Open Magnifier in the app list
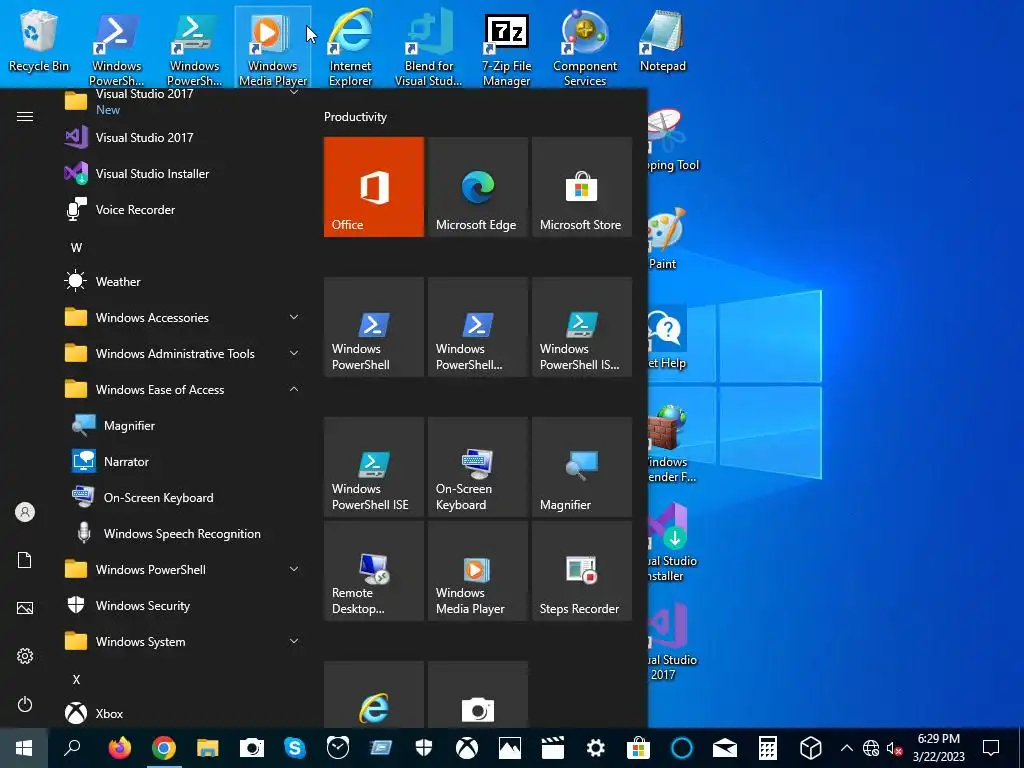 tap(183, 426)
